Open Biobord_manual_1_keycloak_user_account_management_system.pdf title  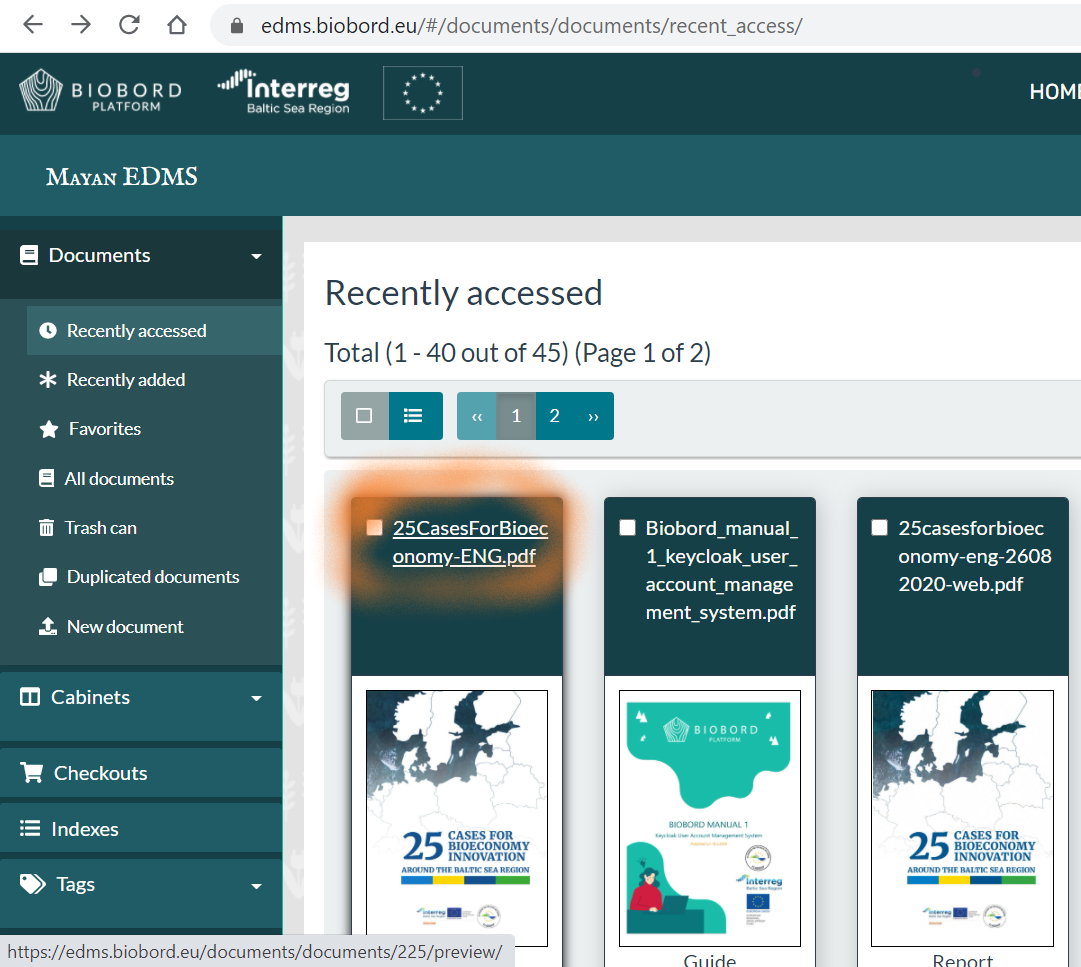coord(721,570)
